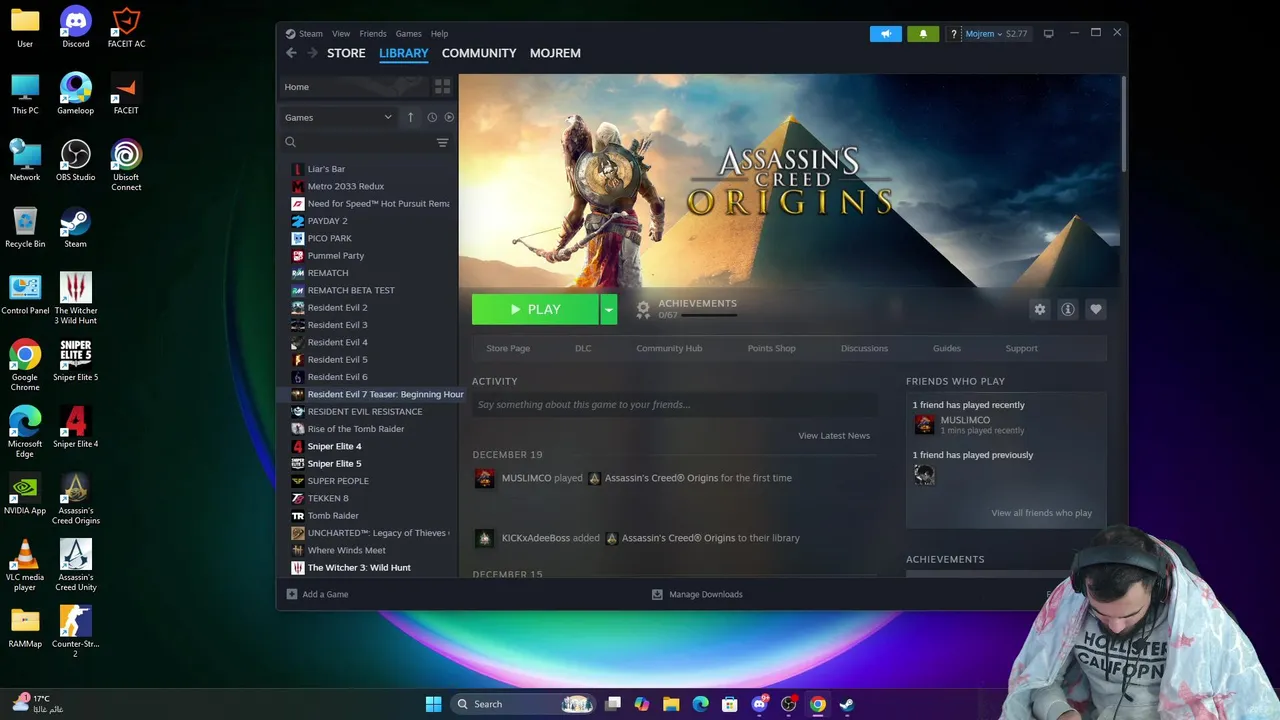
Task: Open Steam icon on the taskbar
Action: click(x=847, y=704)
